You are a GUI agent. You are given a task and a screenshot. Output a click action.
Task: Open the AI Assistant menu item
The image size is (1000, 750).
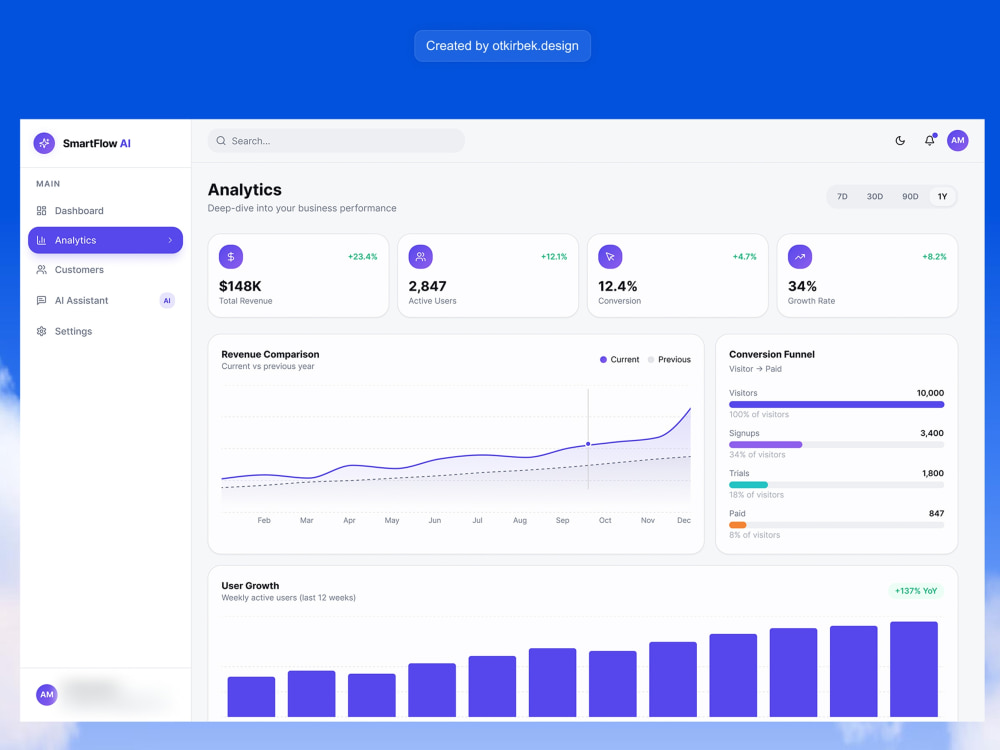(x=105, y=300)
